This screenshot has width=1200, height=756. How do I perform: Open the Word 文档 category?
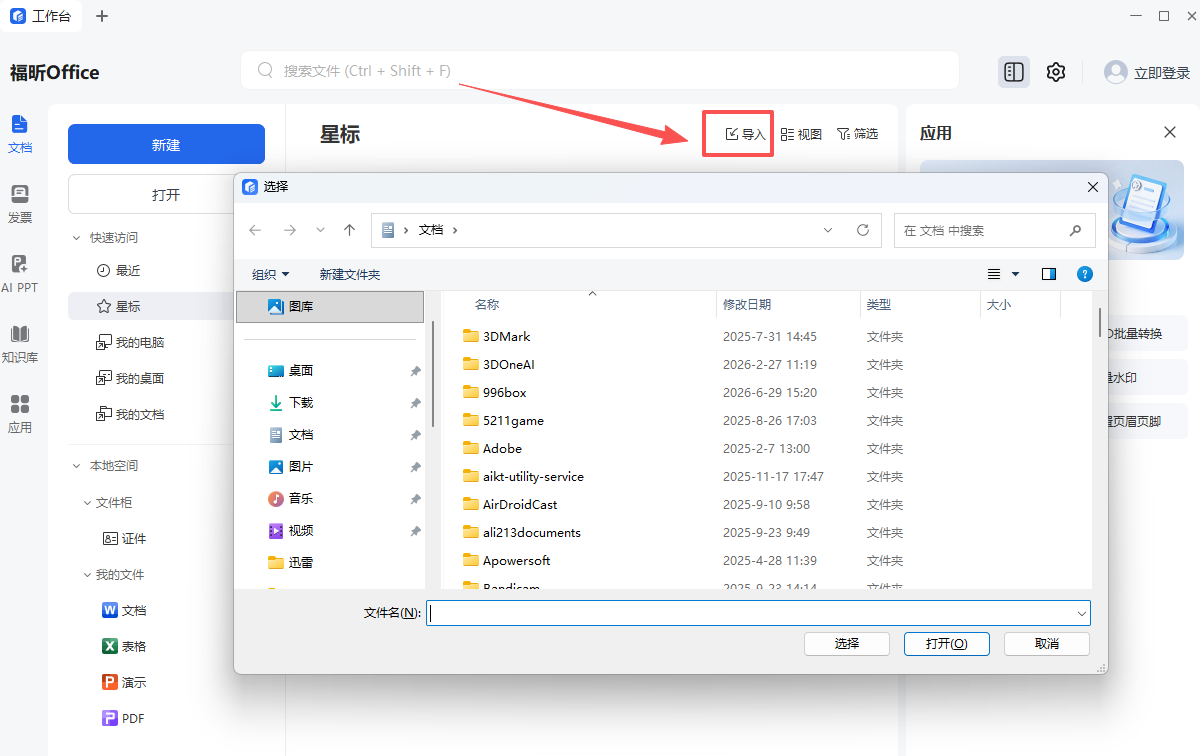click(124, 611)
